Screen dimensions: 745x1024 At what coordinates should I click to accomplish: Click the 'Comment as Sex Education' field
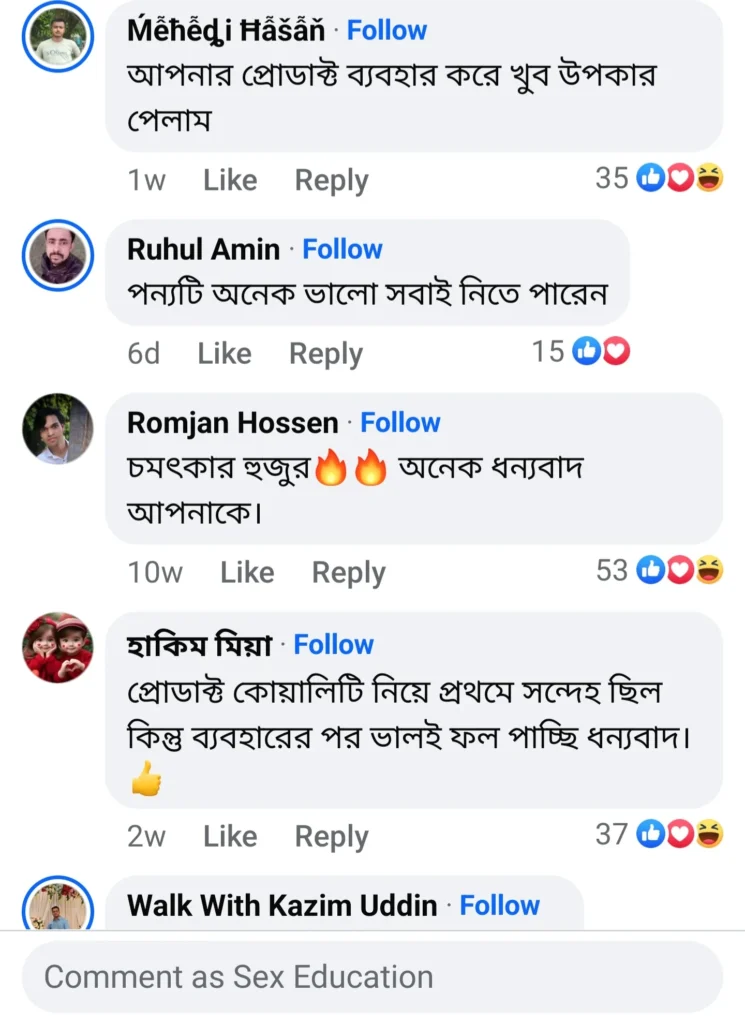[372, 977]
